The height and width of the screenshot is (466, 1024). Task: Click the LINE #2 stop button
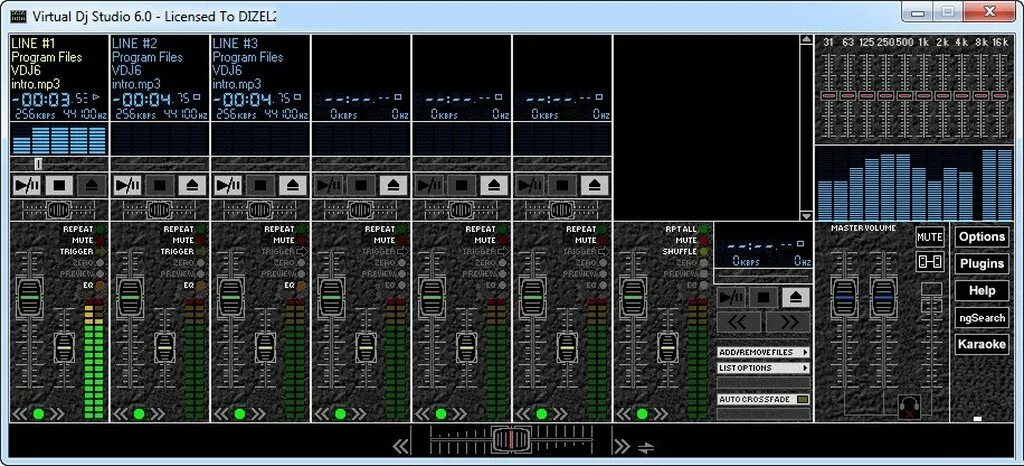pyautogui.click(x=160, y=185)
